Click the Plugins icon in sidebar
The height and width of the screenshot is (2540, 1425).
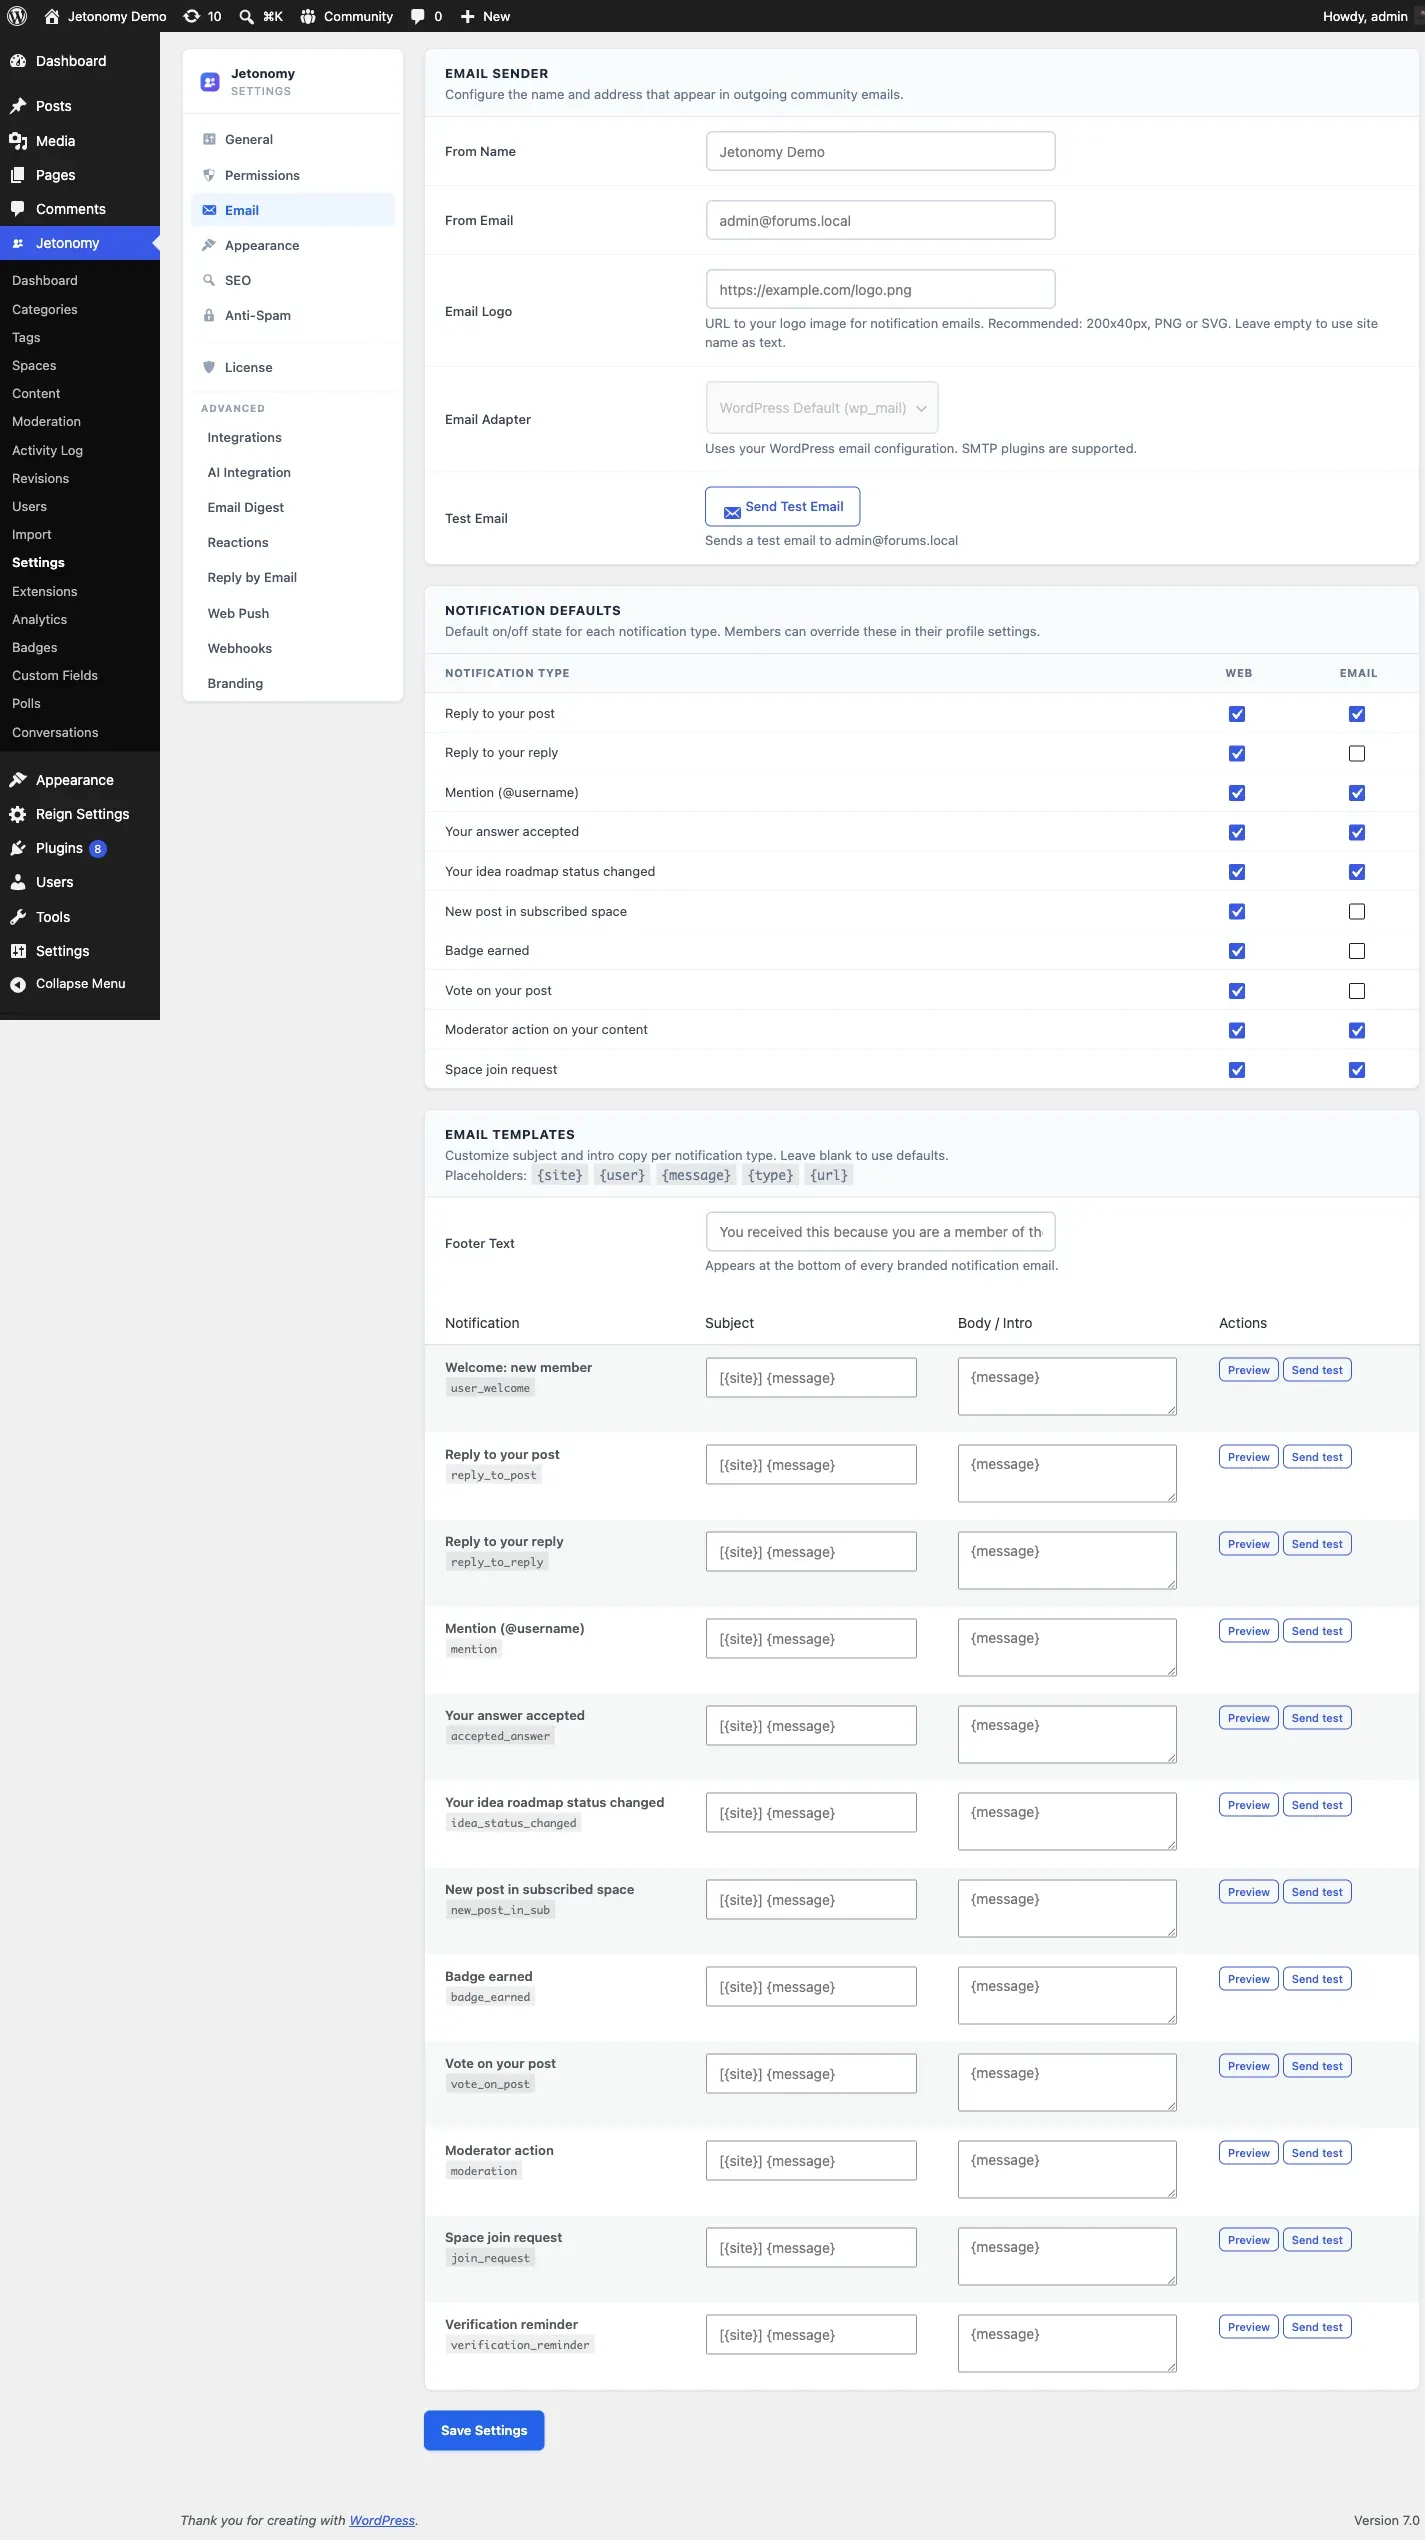pos(18,848)
